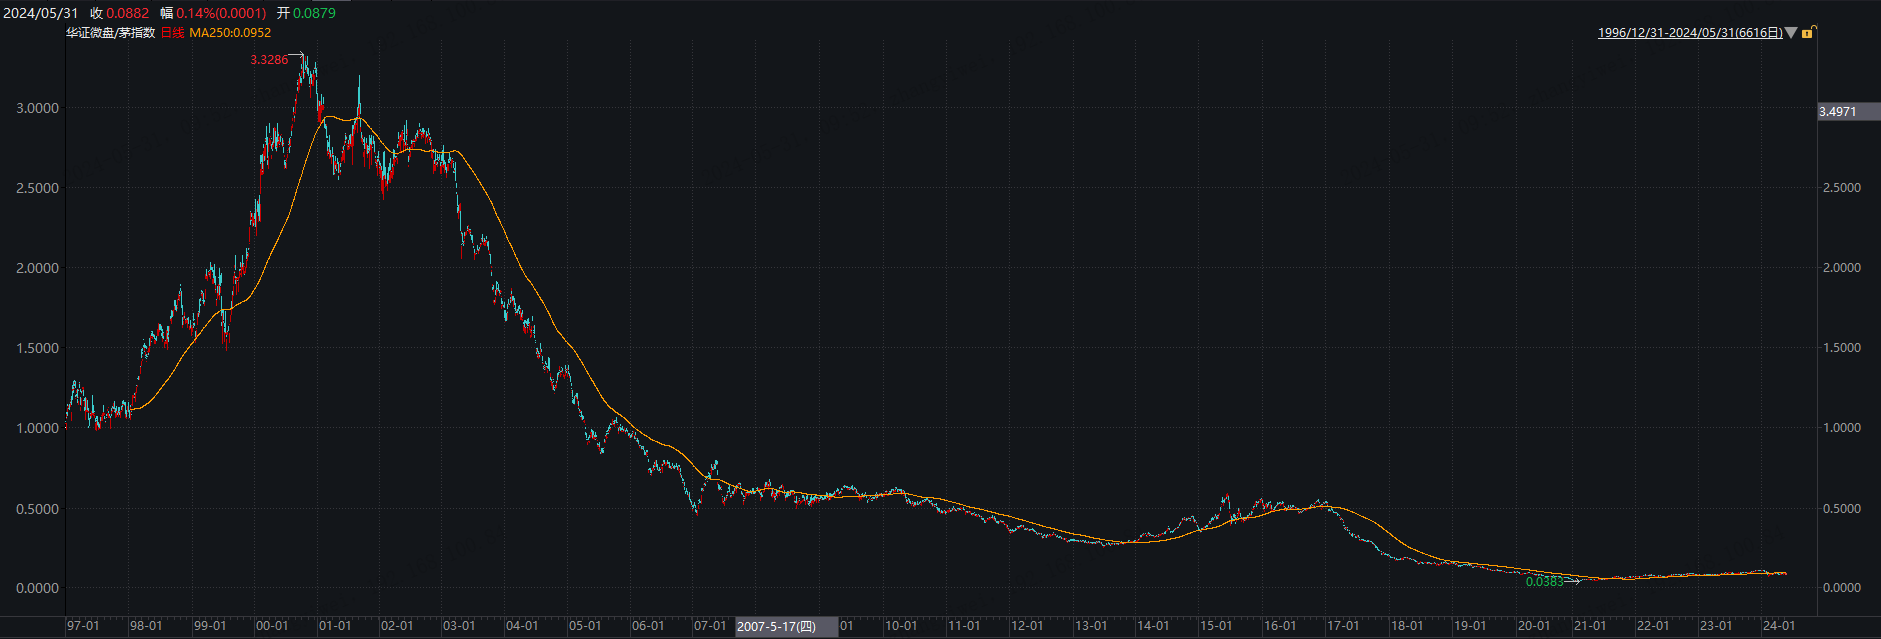Viewport: 1881px width, 639px height.
Task: Toggle the yellow padlock lock icon
Action: pyautogui.click(x=1808, y=33)
